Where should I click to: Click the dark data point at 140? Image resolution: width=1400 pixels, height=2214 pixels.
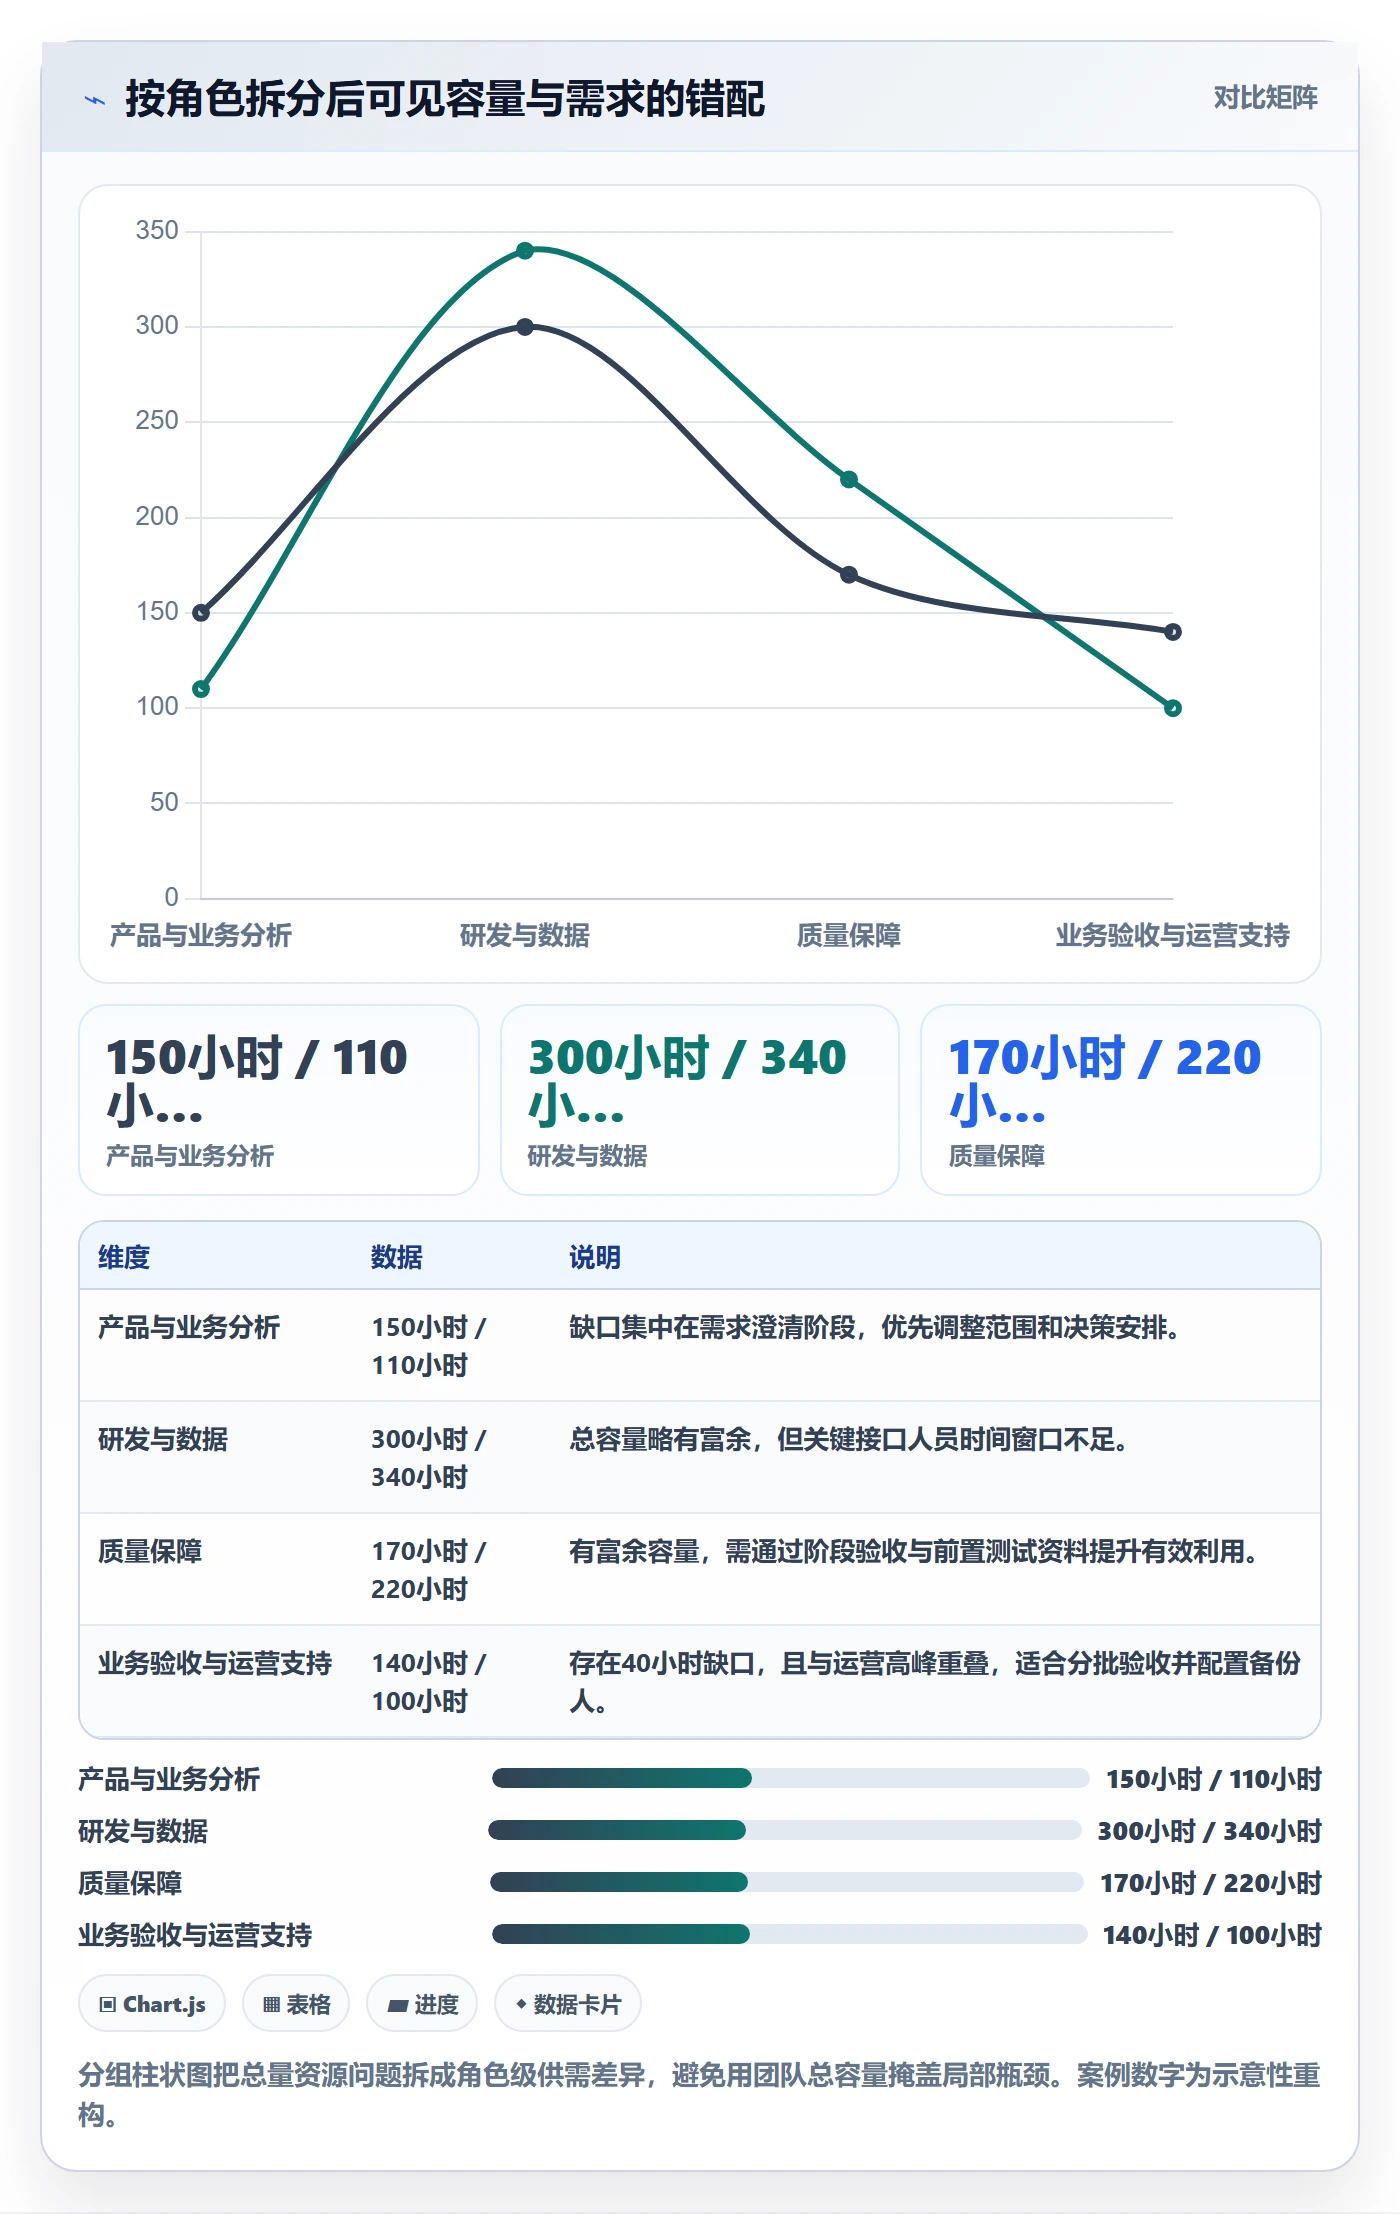coord(1173,632)
